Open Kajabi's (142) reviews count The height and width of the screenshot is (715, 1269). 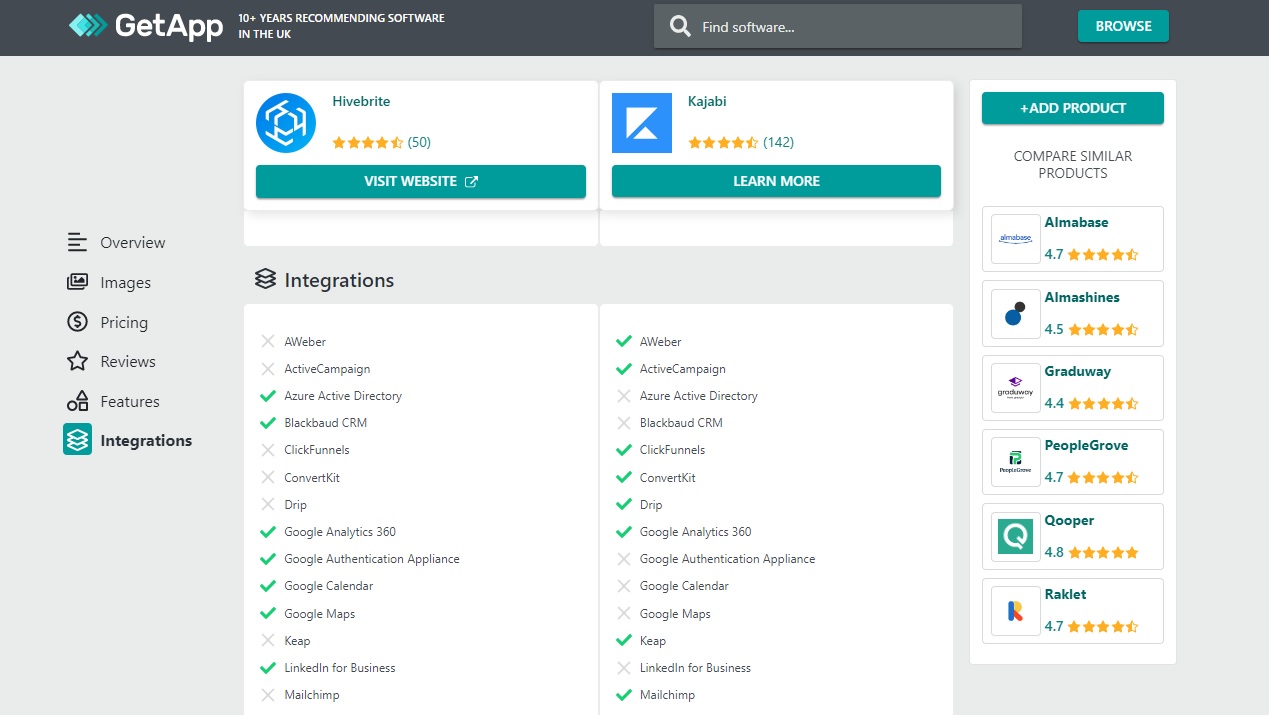(778, 142)
